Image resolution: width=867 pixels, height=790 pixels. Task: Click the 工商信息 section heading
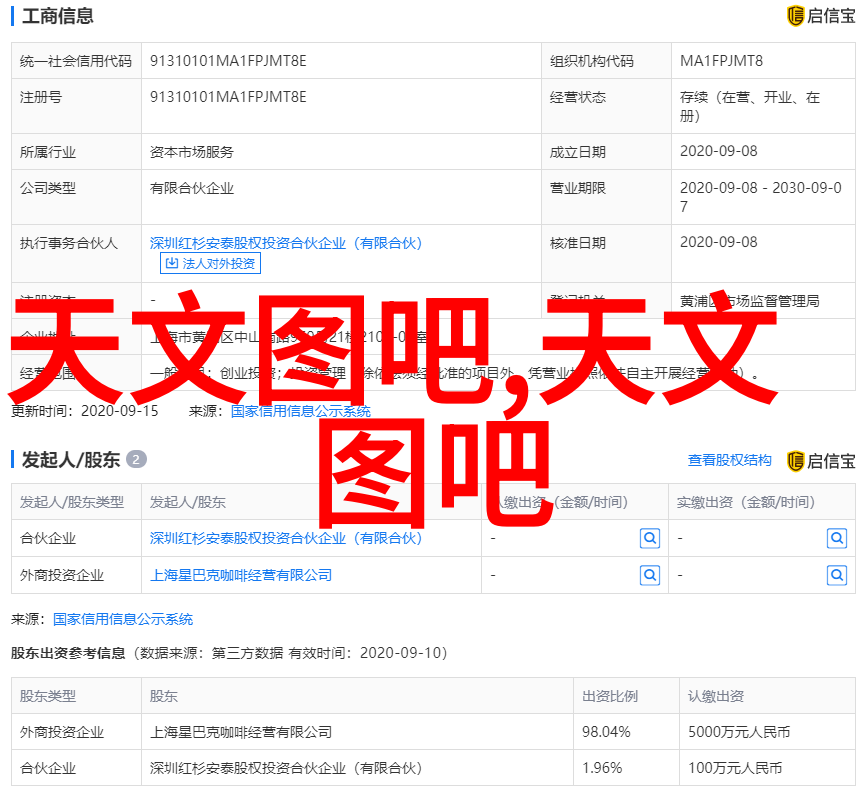click(58, 16)
